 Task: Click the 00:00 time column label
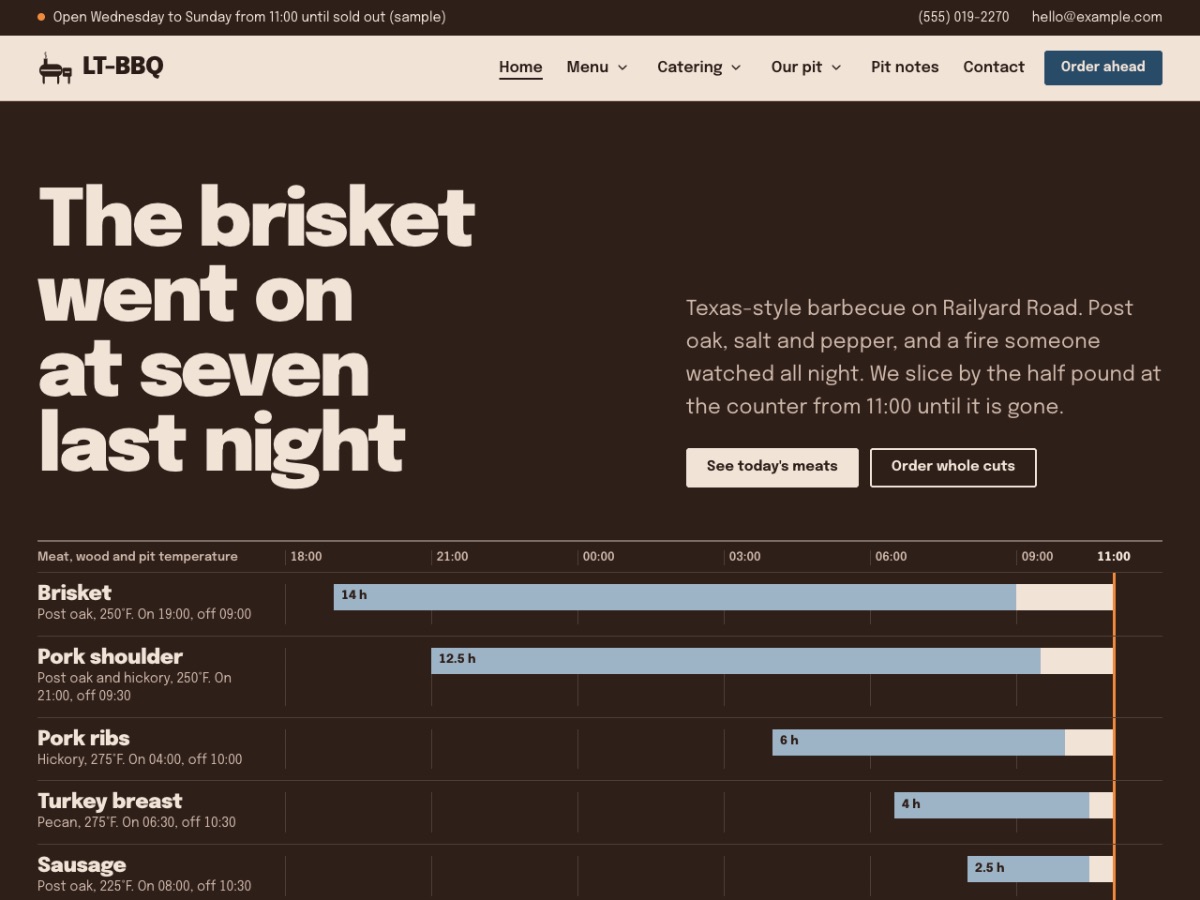[x=598, y=556]
